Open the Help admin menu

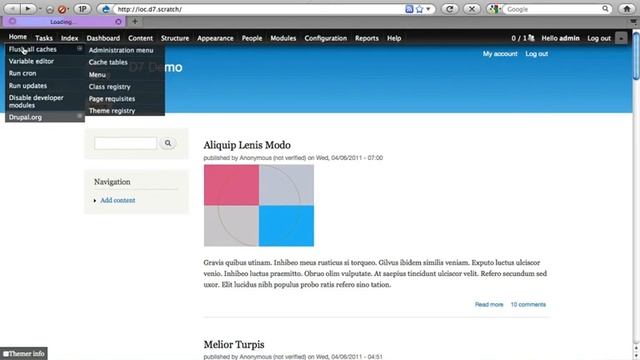(394, 38)
